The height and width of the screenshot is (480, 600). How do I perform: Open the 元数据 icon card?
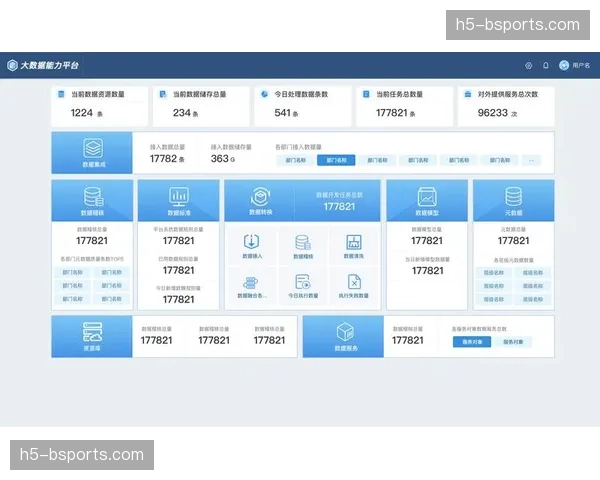coord(513,199)
